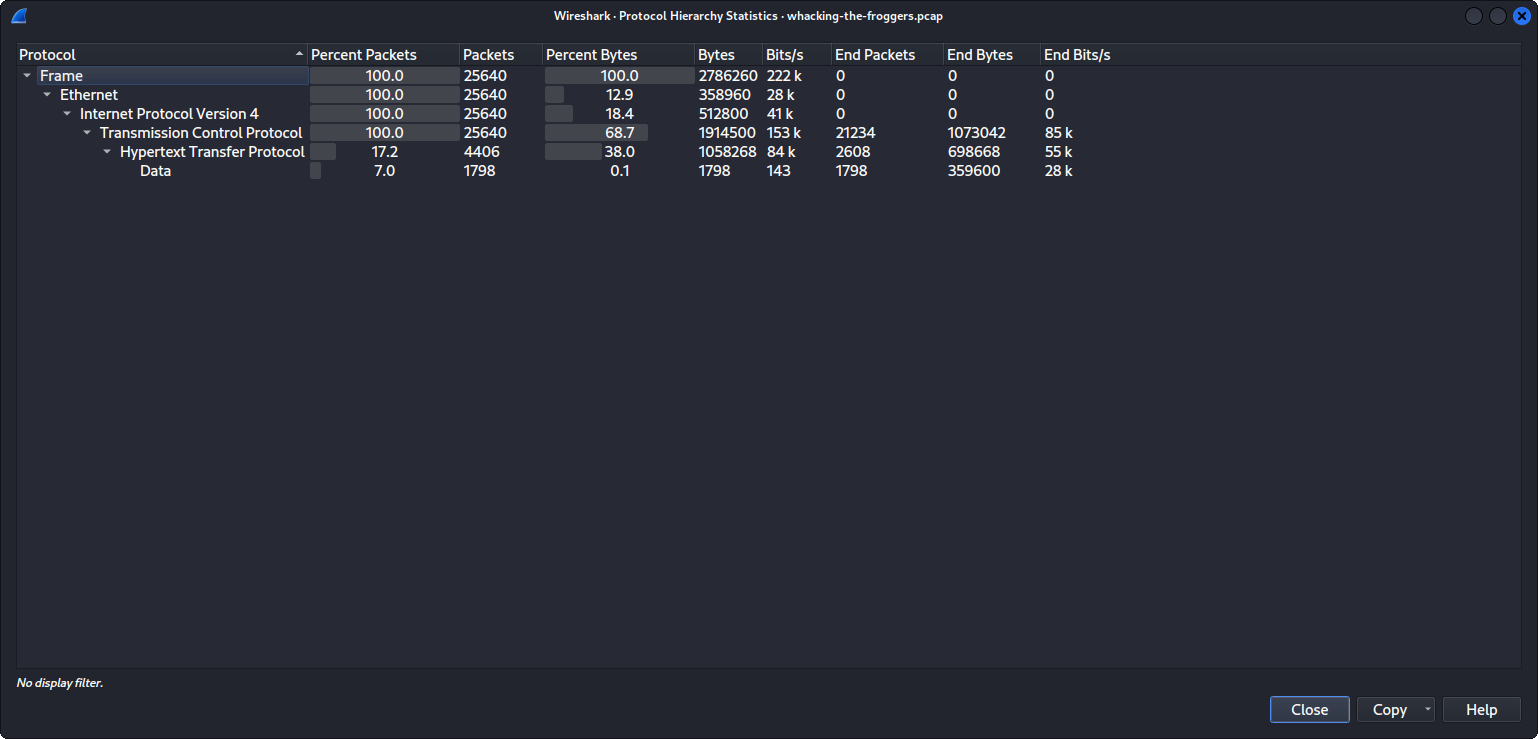Sort by Percent Packets column header
1538x739 pixels.
[x=384, y=55]
